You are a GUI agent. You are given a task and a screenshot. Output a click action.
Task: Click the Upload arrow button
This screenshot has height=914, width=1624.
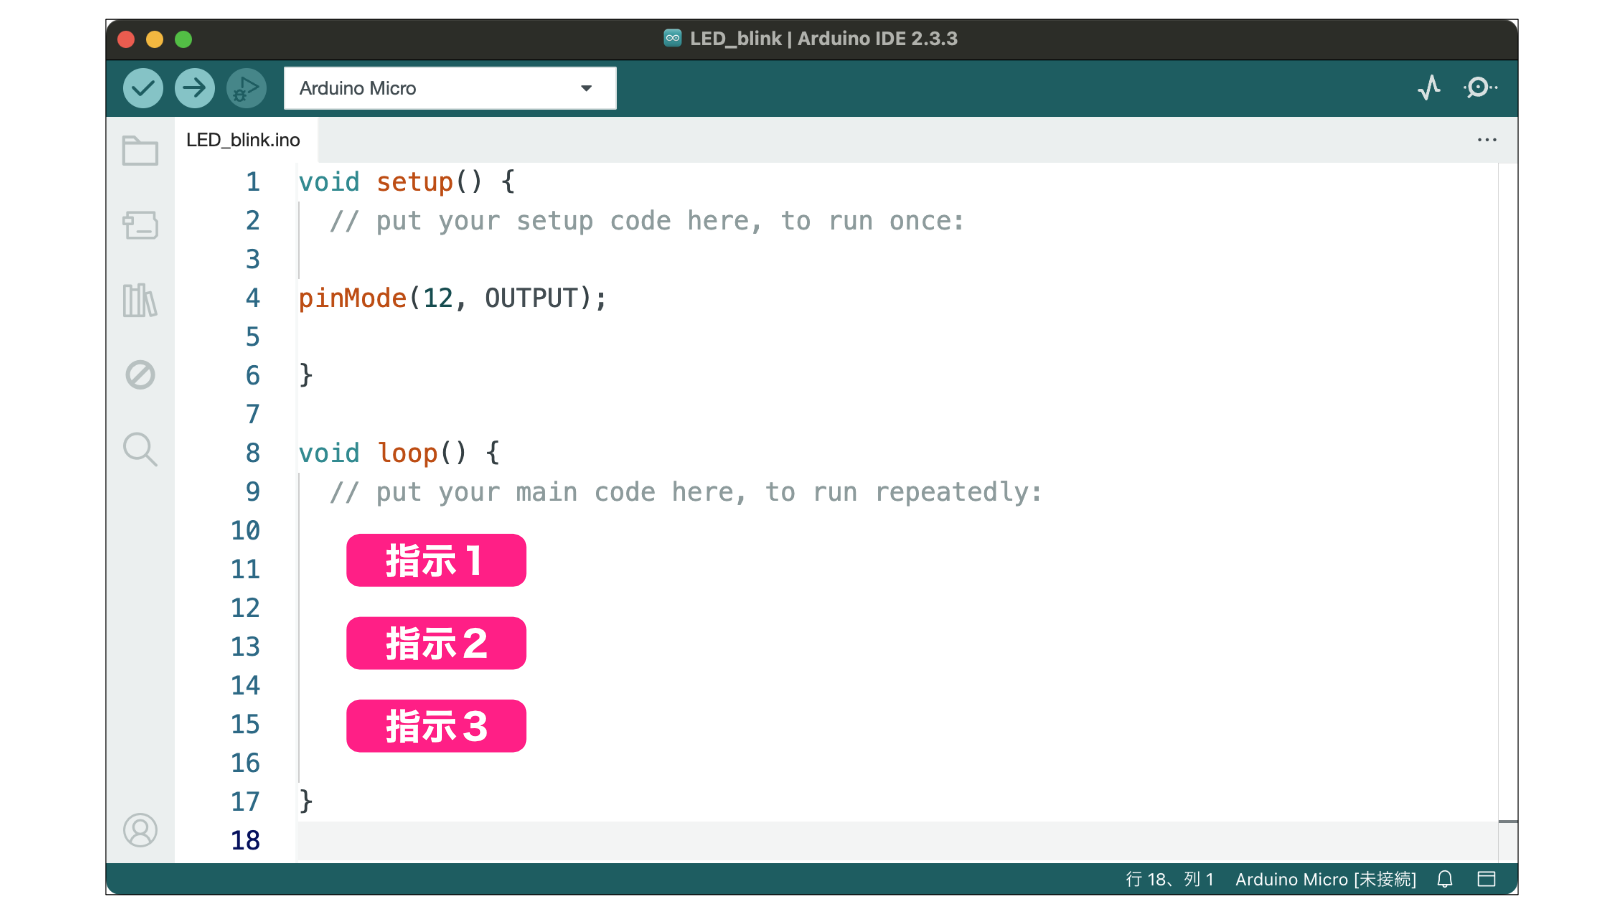pos(195,88)
